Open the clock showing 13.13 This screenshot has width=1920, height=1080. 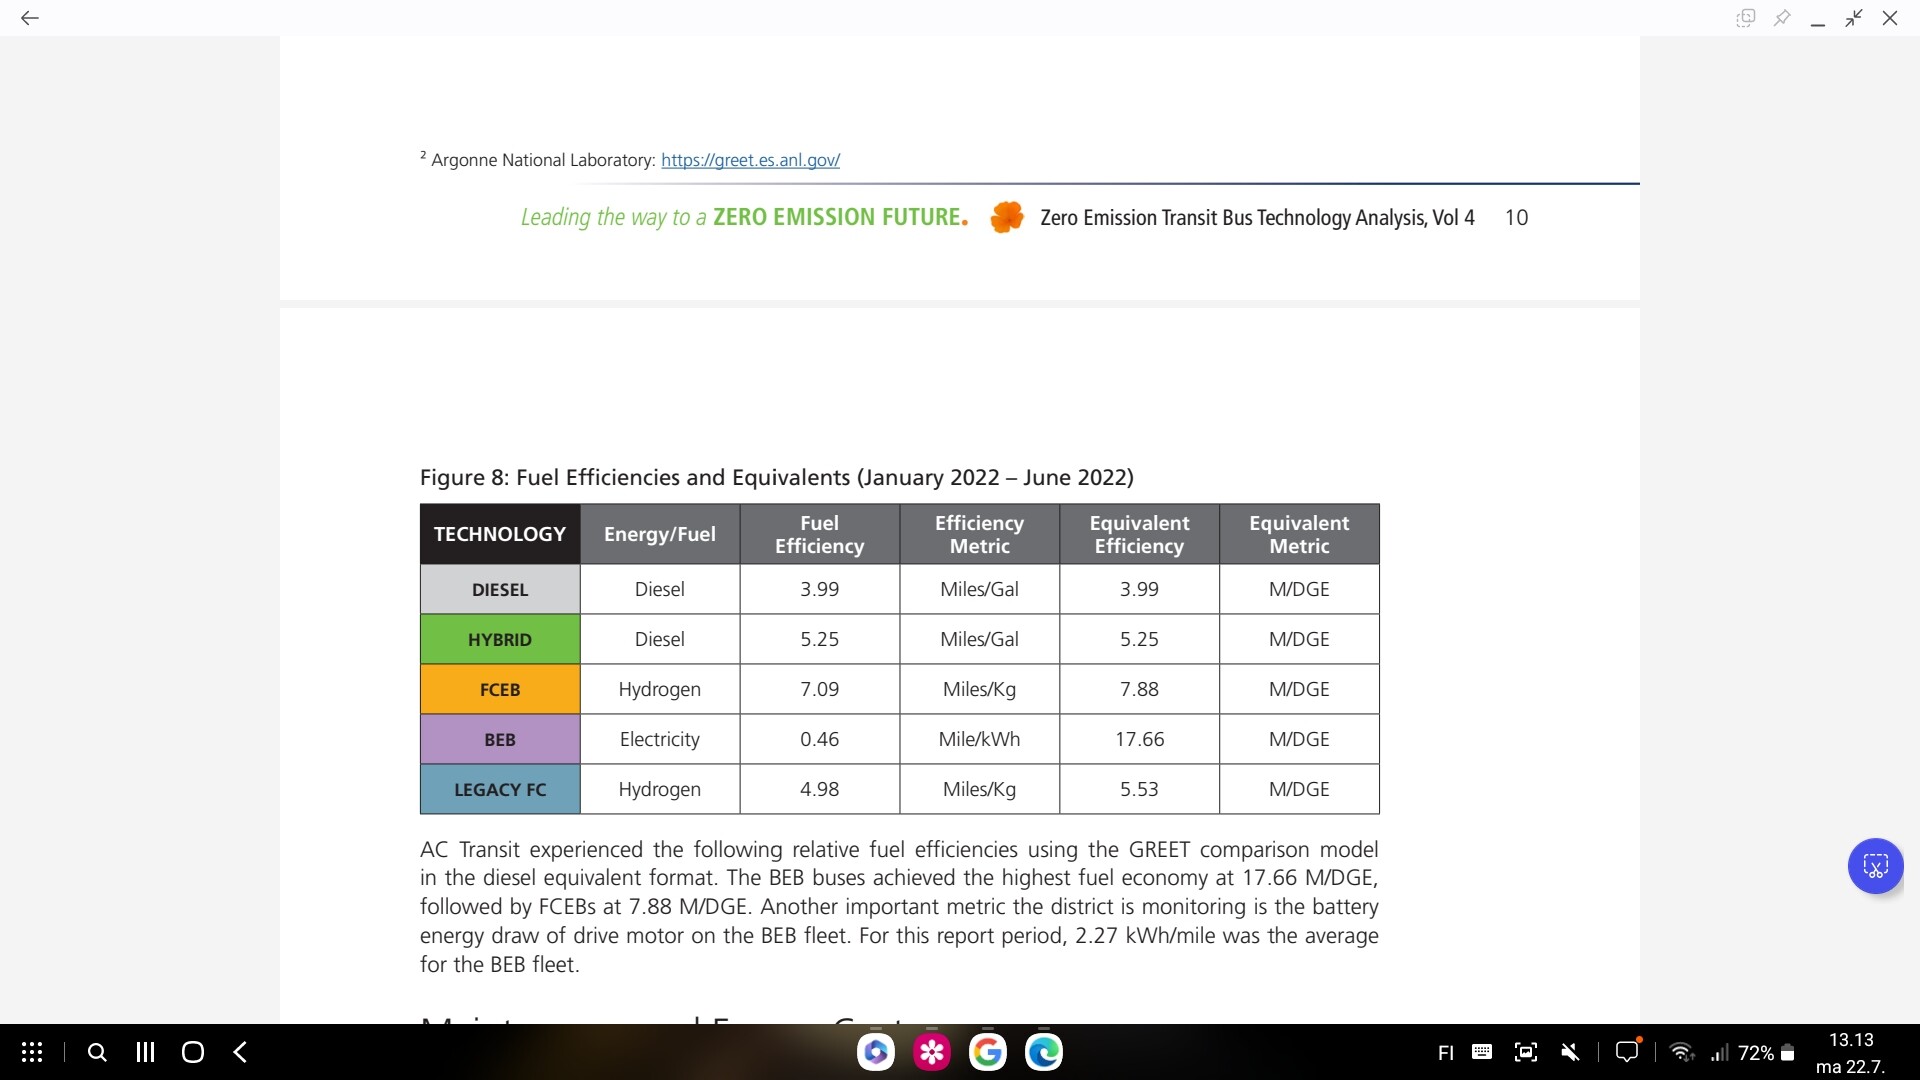(x=1851, y=1040)
